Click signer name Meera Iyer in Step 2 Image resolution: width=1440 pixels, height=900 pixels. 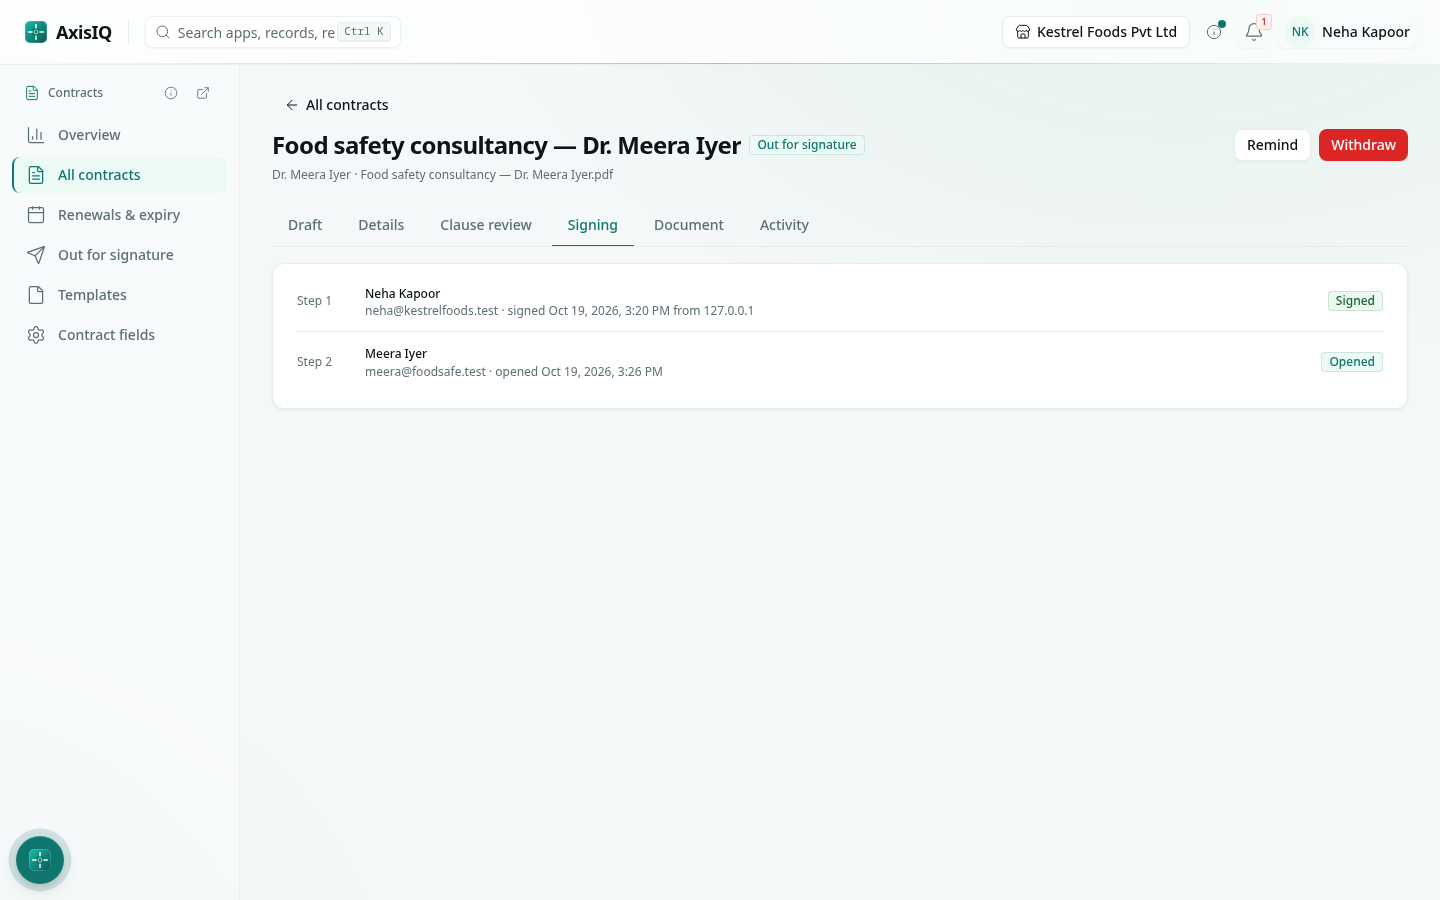click(396, 354)
